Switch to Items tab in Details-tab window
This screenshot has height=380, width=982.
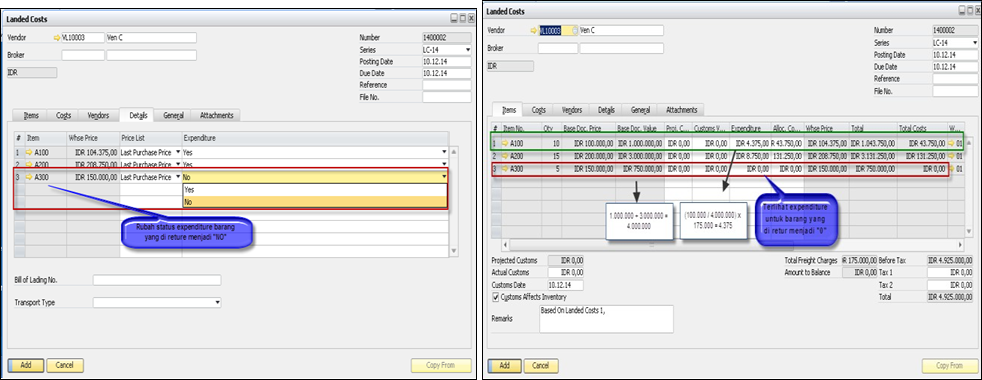[x=31, y=115]
